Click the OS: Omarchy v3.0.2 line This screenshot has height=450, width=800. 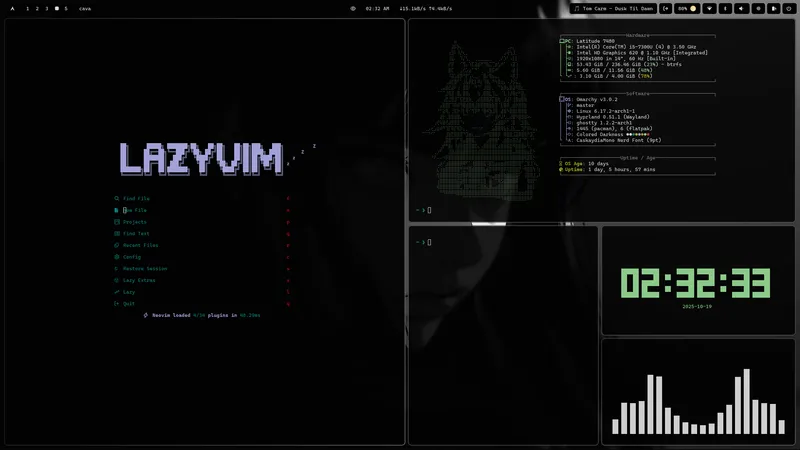[x=589, y=99]
